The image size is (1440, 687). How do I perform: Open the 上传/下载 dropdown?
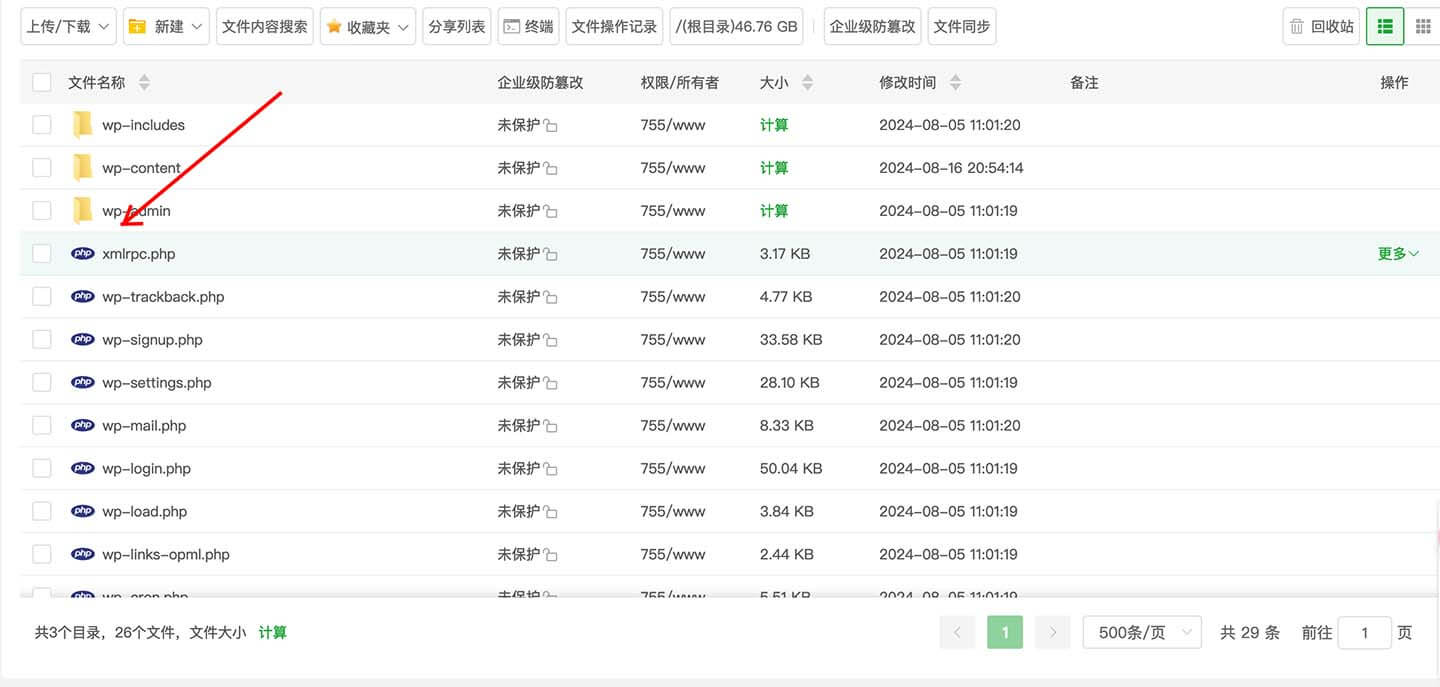[x=68, y=27]
